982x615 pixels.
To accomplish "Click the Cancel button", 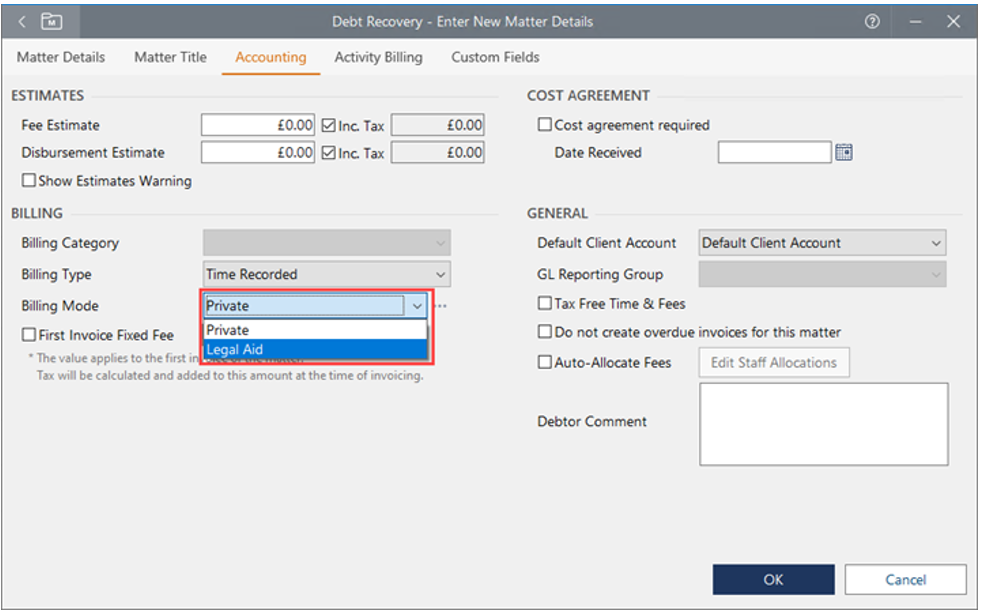I will click(x=905, y=580).
